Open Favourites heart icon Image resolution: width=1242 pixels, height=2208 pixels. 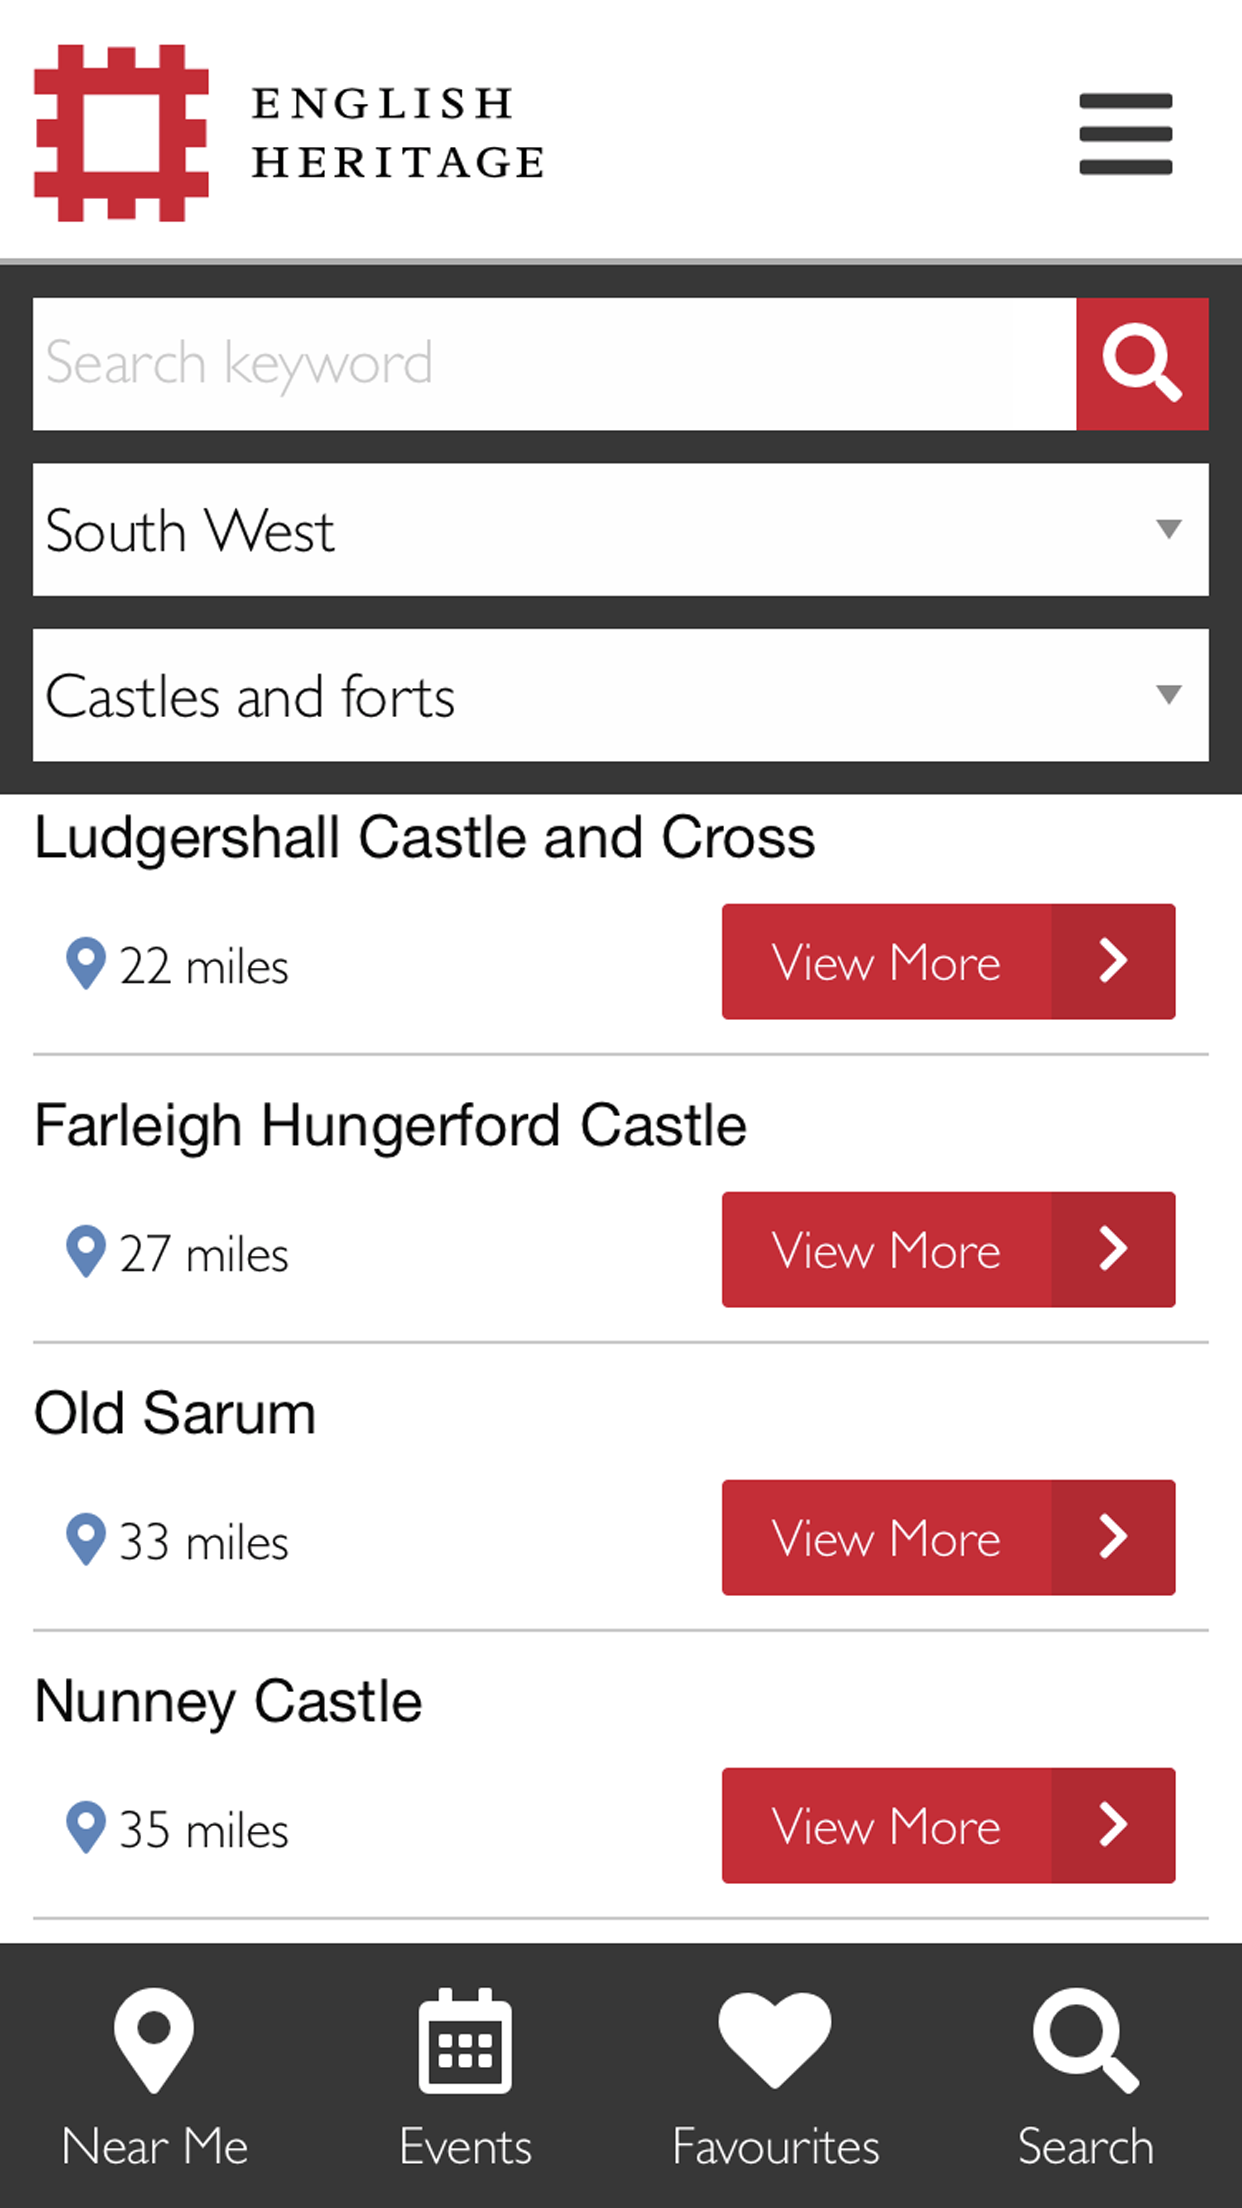(775, 2040)
